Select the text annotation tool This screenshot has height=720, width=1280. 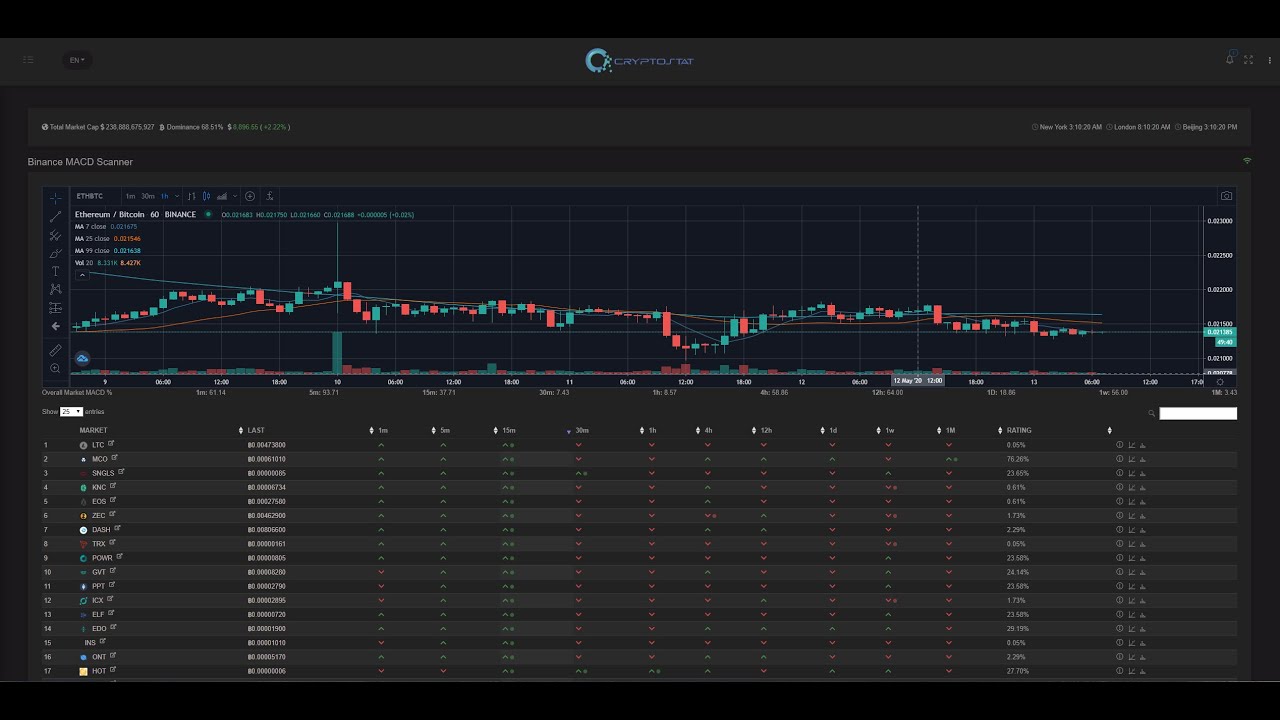[x=55, y=271]
